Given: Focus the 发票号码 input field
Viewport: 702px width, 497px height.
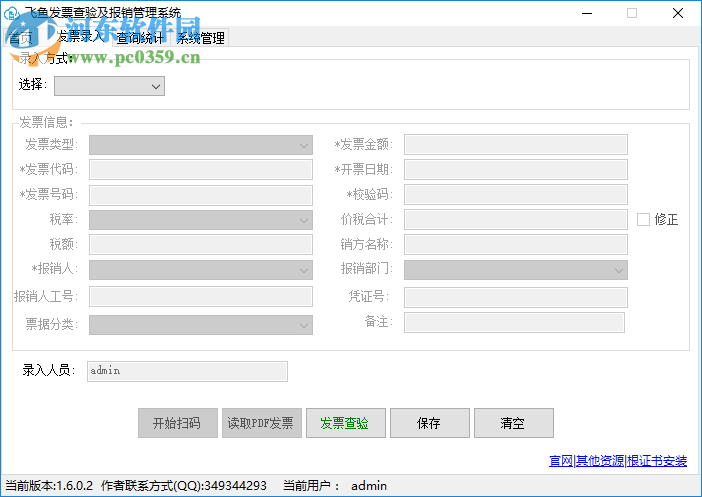Looking at the screenshot, I should click(201, 195).
